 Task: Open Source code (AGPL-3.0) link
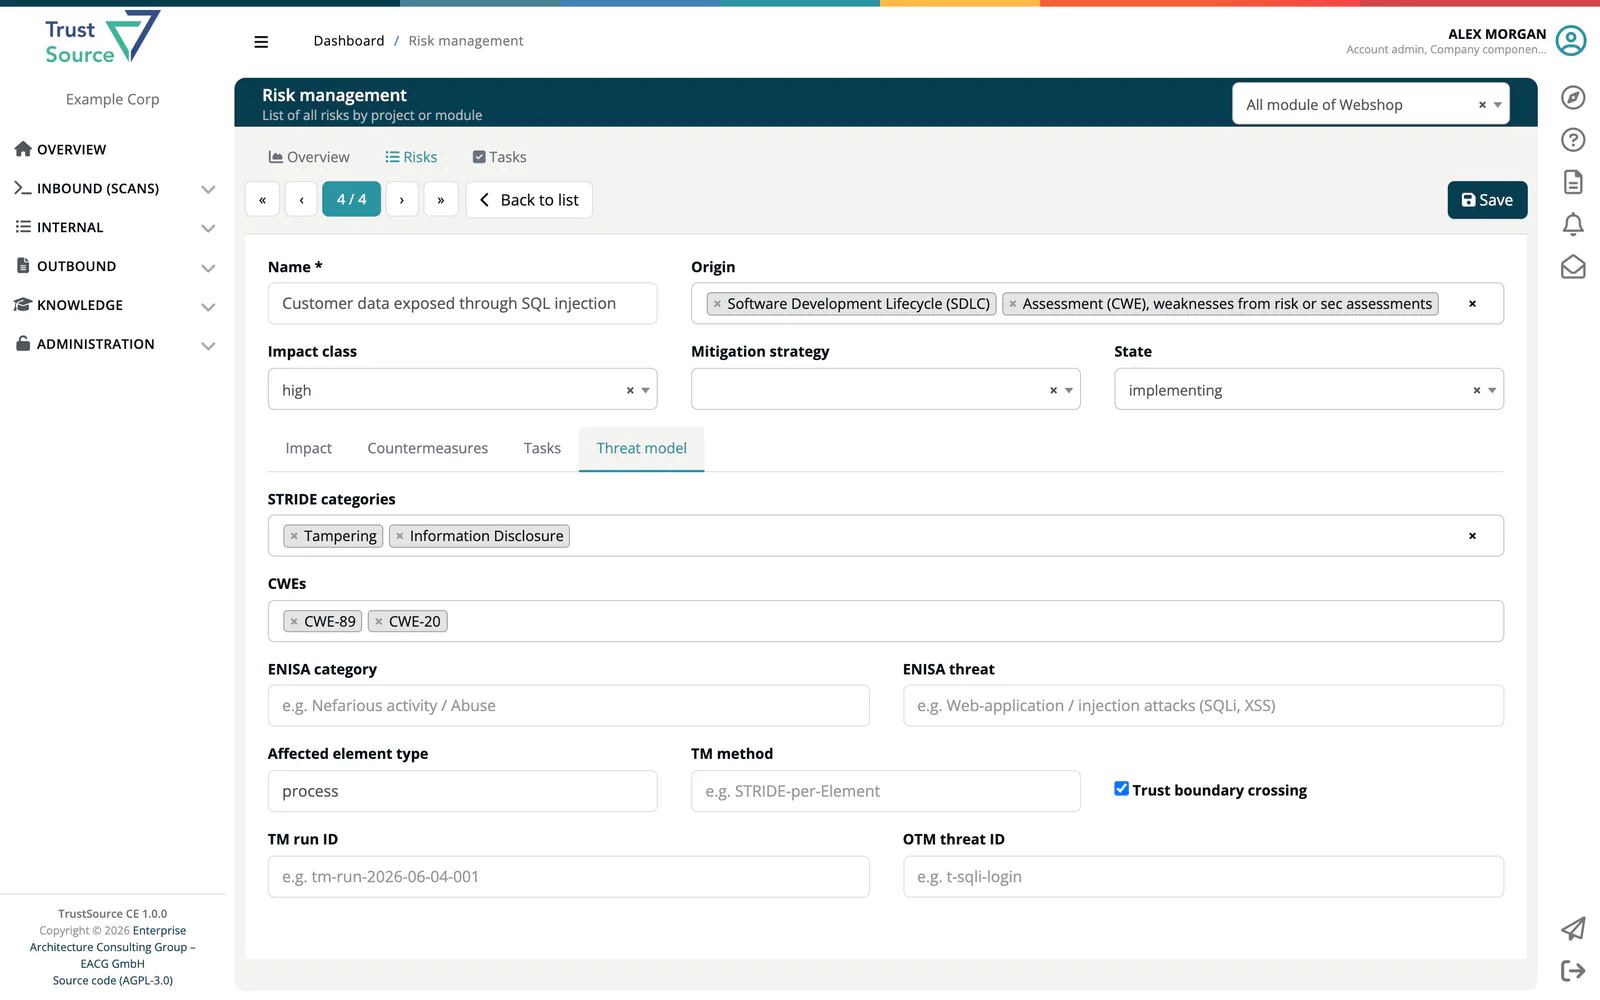click(113, 980)
